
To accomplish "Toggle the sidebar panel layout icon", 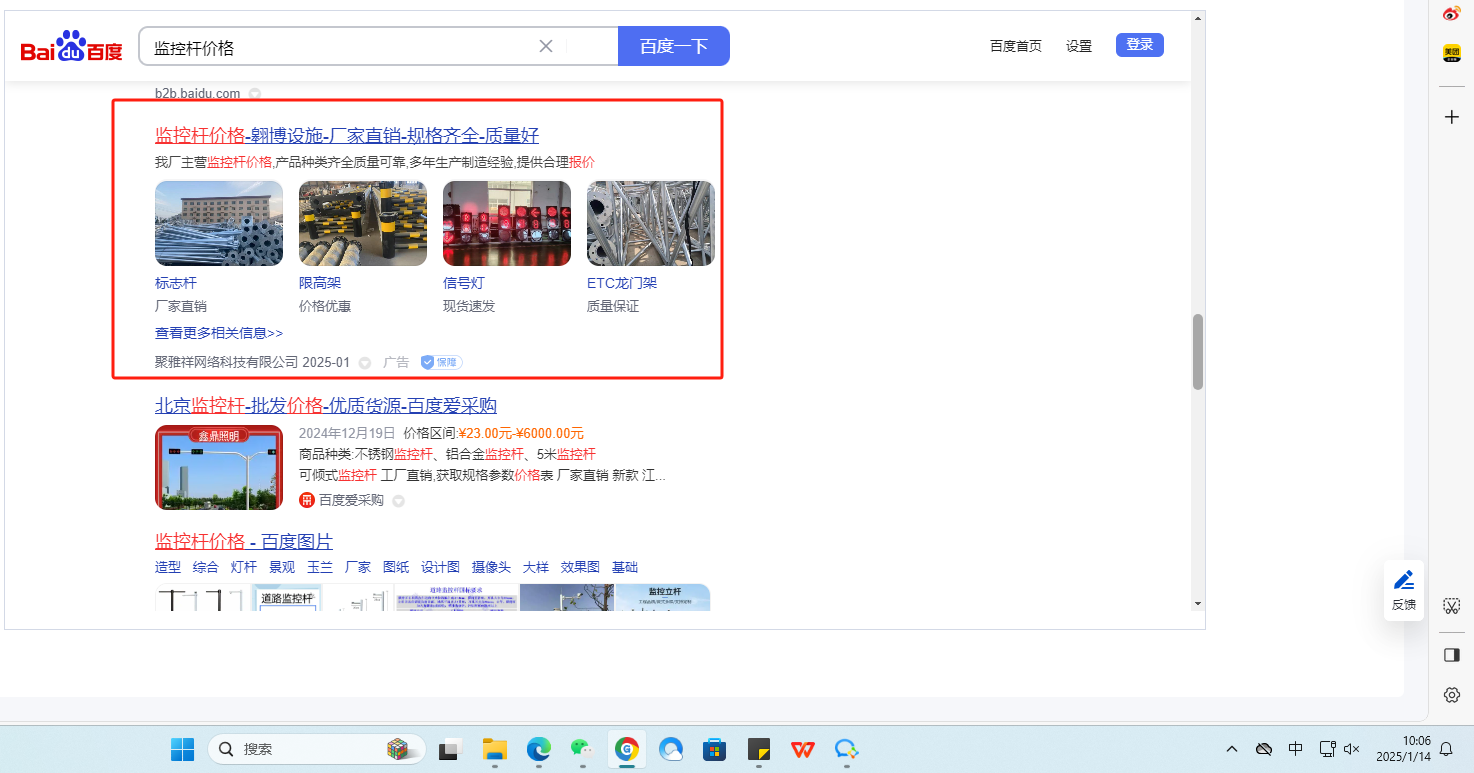I will 1452,655.
